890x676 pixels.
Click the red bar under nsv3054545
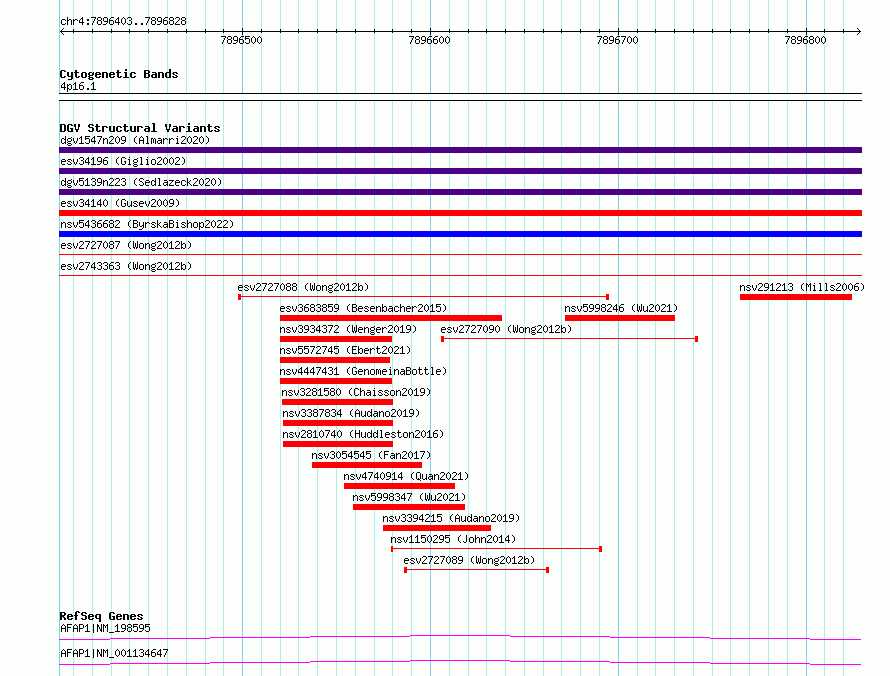367,465
